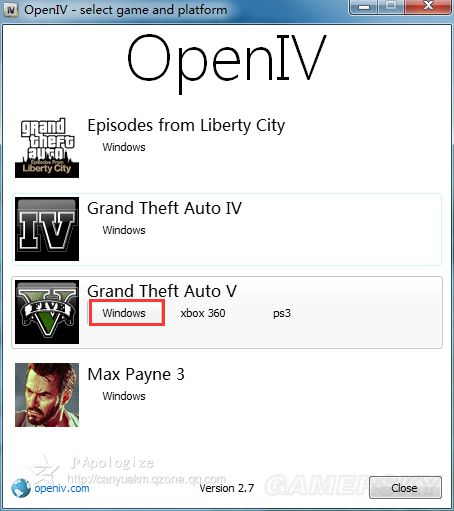This screenshot has height=511, width=454.
Task: Click the Episodes from Liberty City title
Action: (186, 126)
